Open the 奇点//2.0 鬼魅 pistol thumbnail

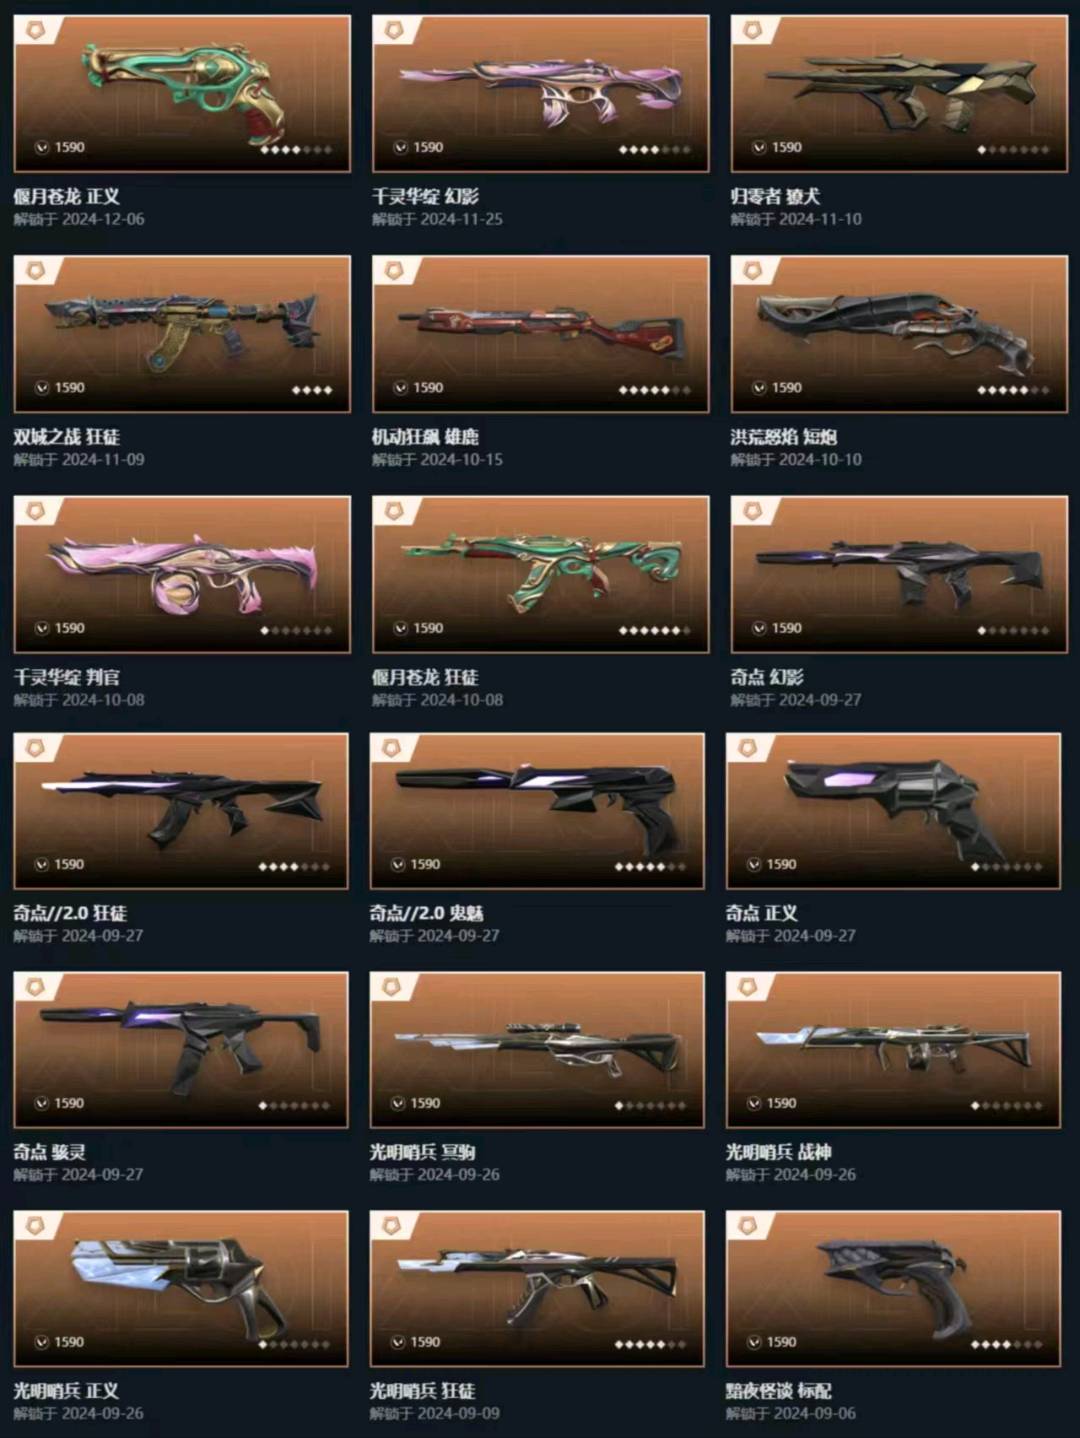point(537,811)
